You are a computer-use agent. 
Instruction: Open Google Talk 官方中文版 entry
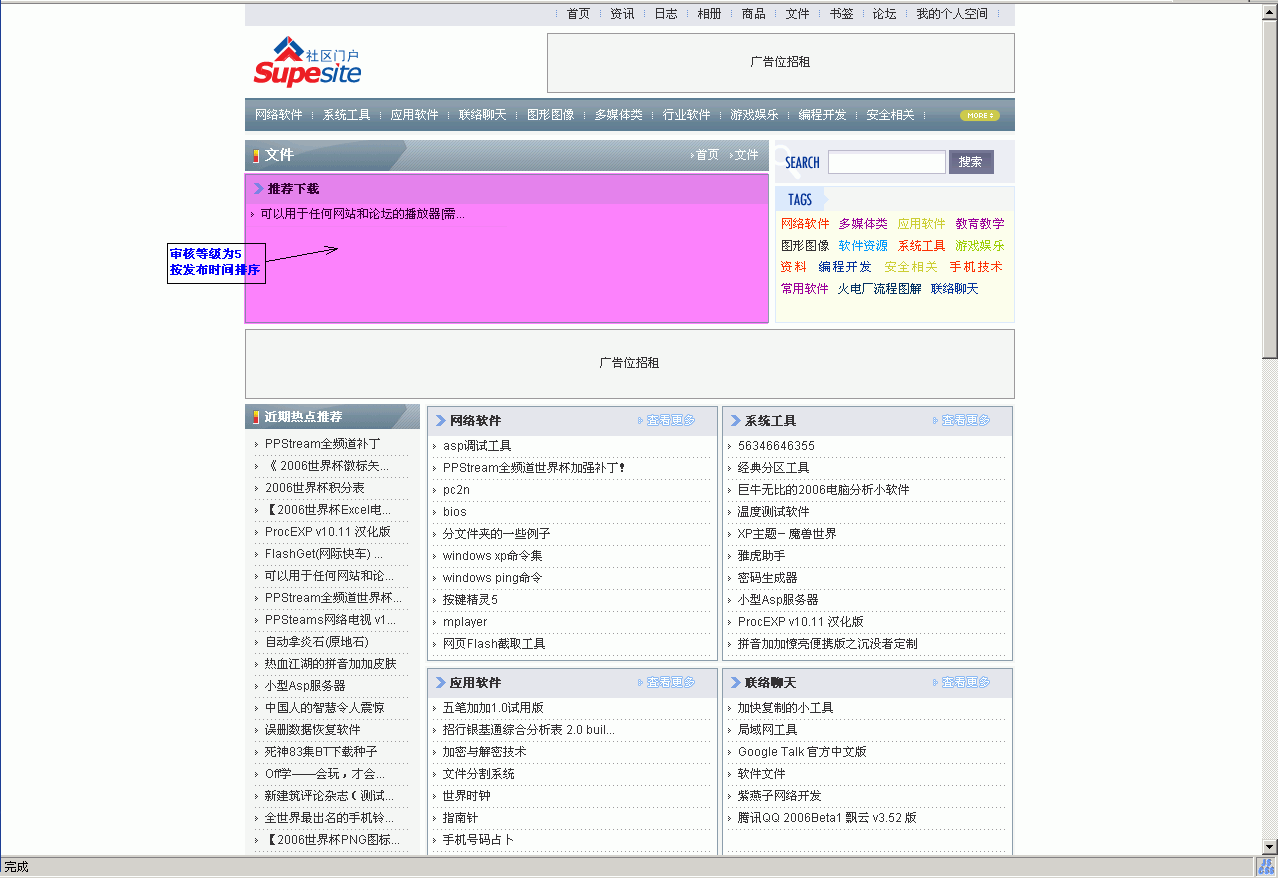click(x=802, y=752)
